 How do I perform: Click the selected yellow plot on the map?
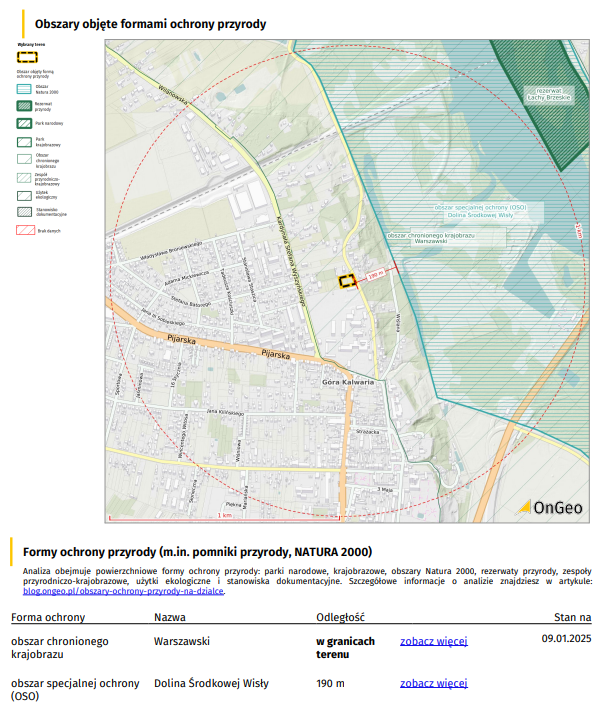coord(346,282)
